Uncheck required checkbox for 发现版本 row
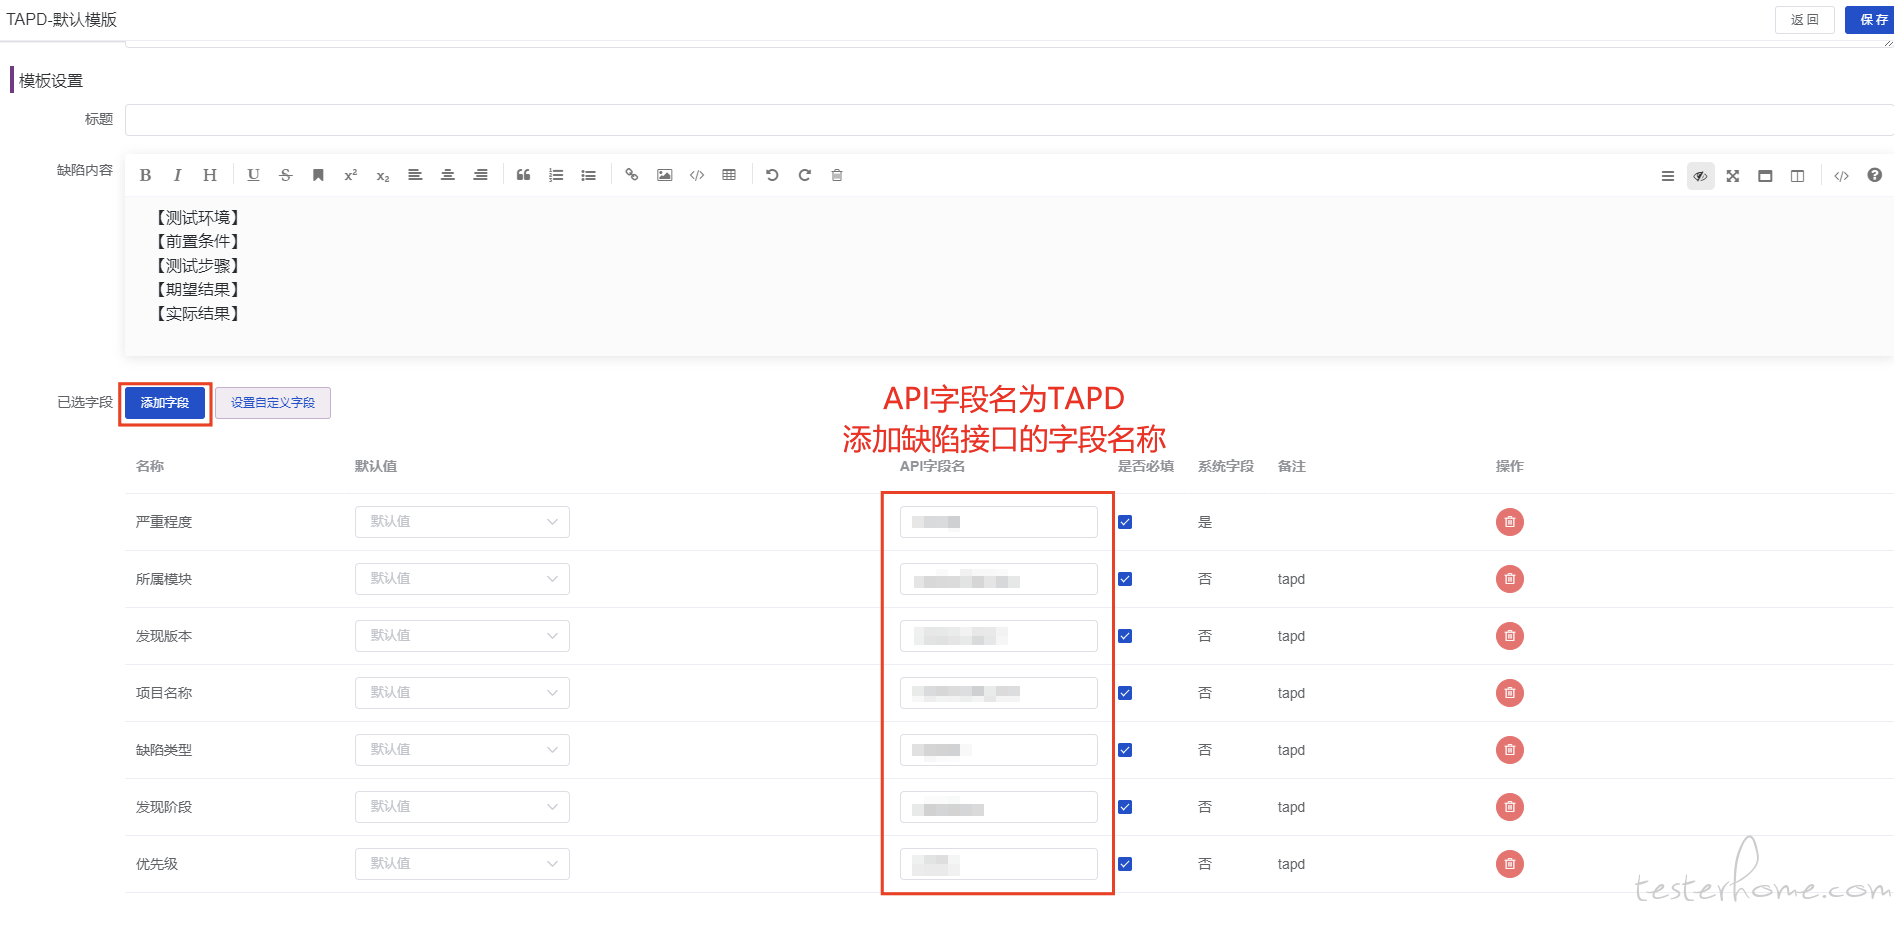 1125,636
